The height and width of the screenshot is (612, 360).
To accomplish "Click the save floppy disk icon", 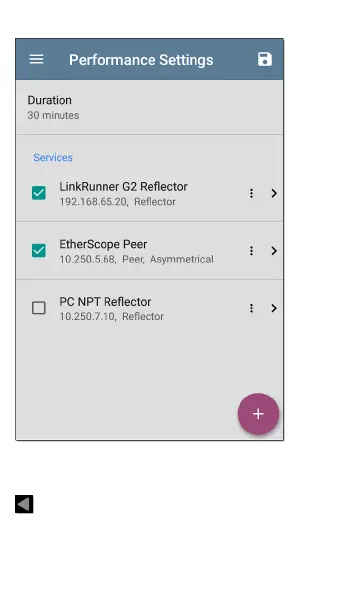I will (x=265, y=59).
